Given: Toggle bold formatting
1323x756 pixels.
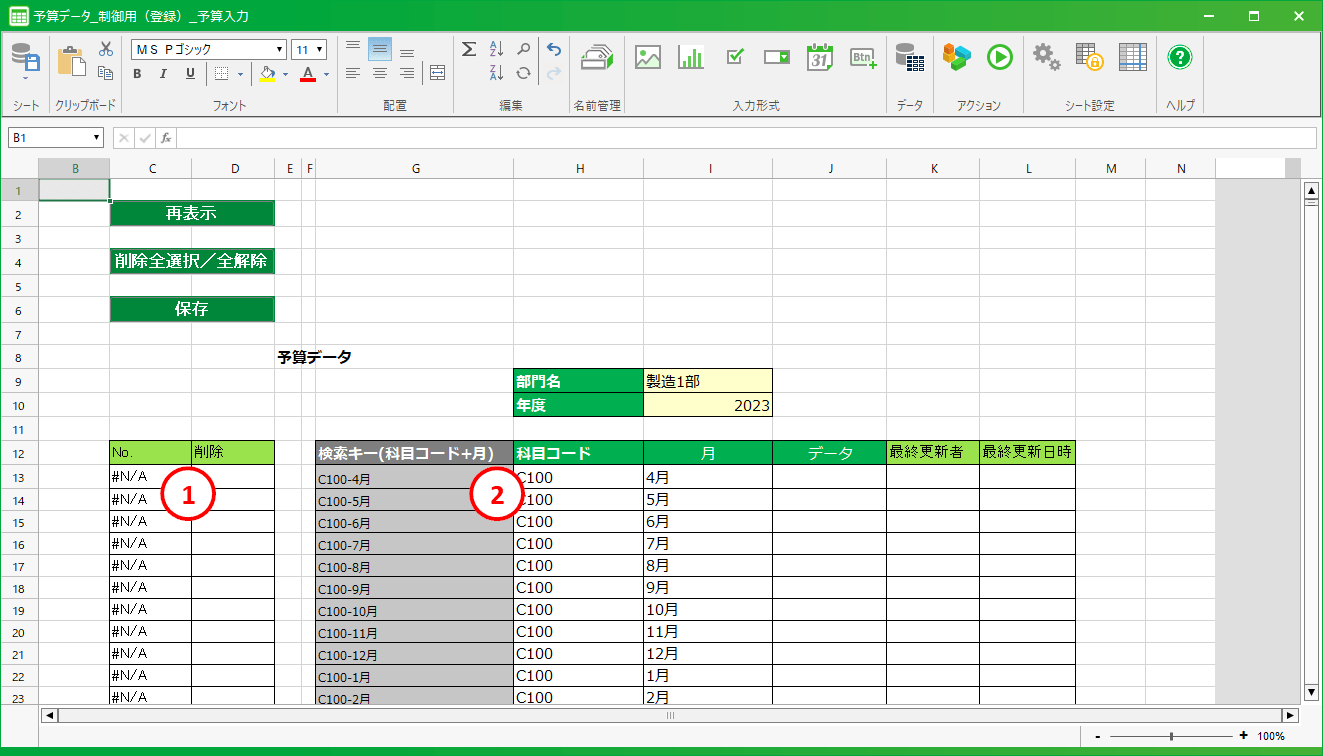Looking at the screenshot, I should 138,74.
